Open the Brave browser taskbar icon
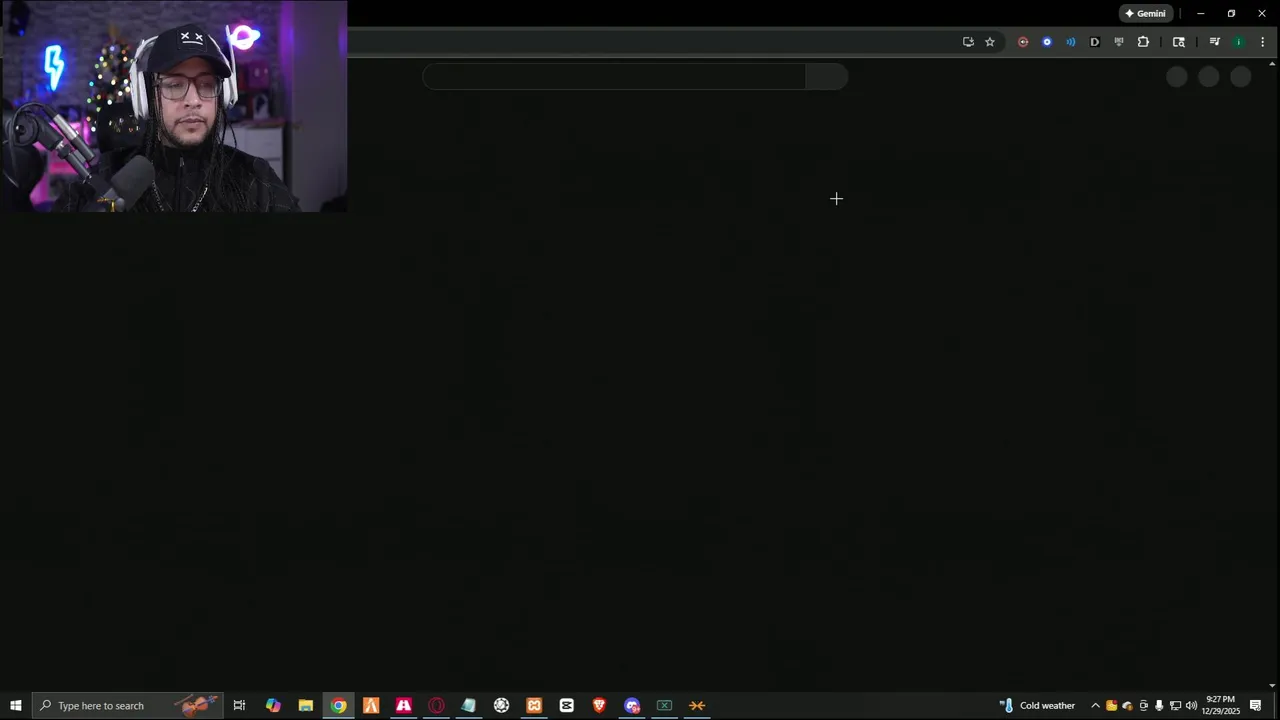 tap(599, 706)
